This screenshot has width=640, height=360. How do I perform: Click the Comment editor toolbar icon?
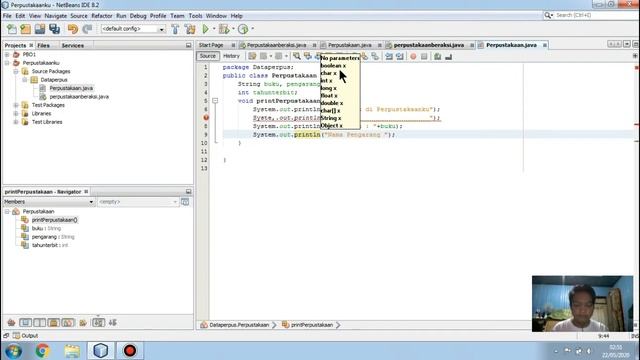[x=438, y=56]
